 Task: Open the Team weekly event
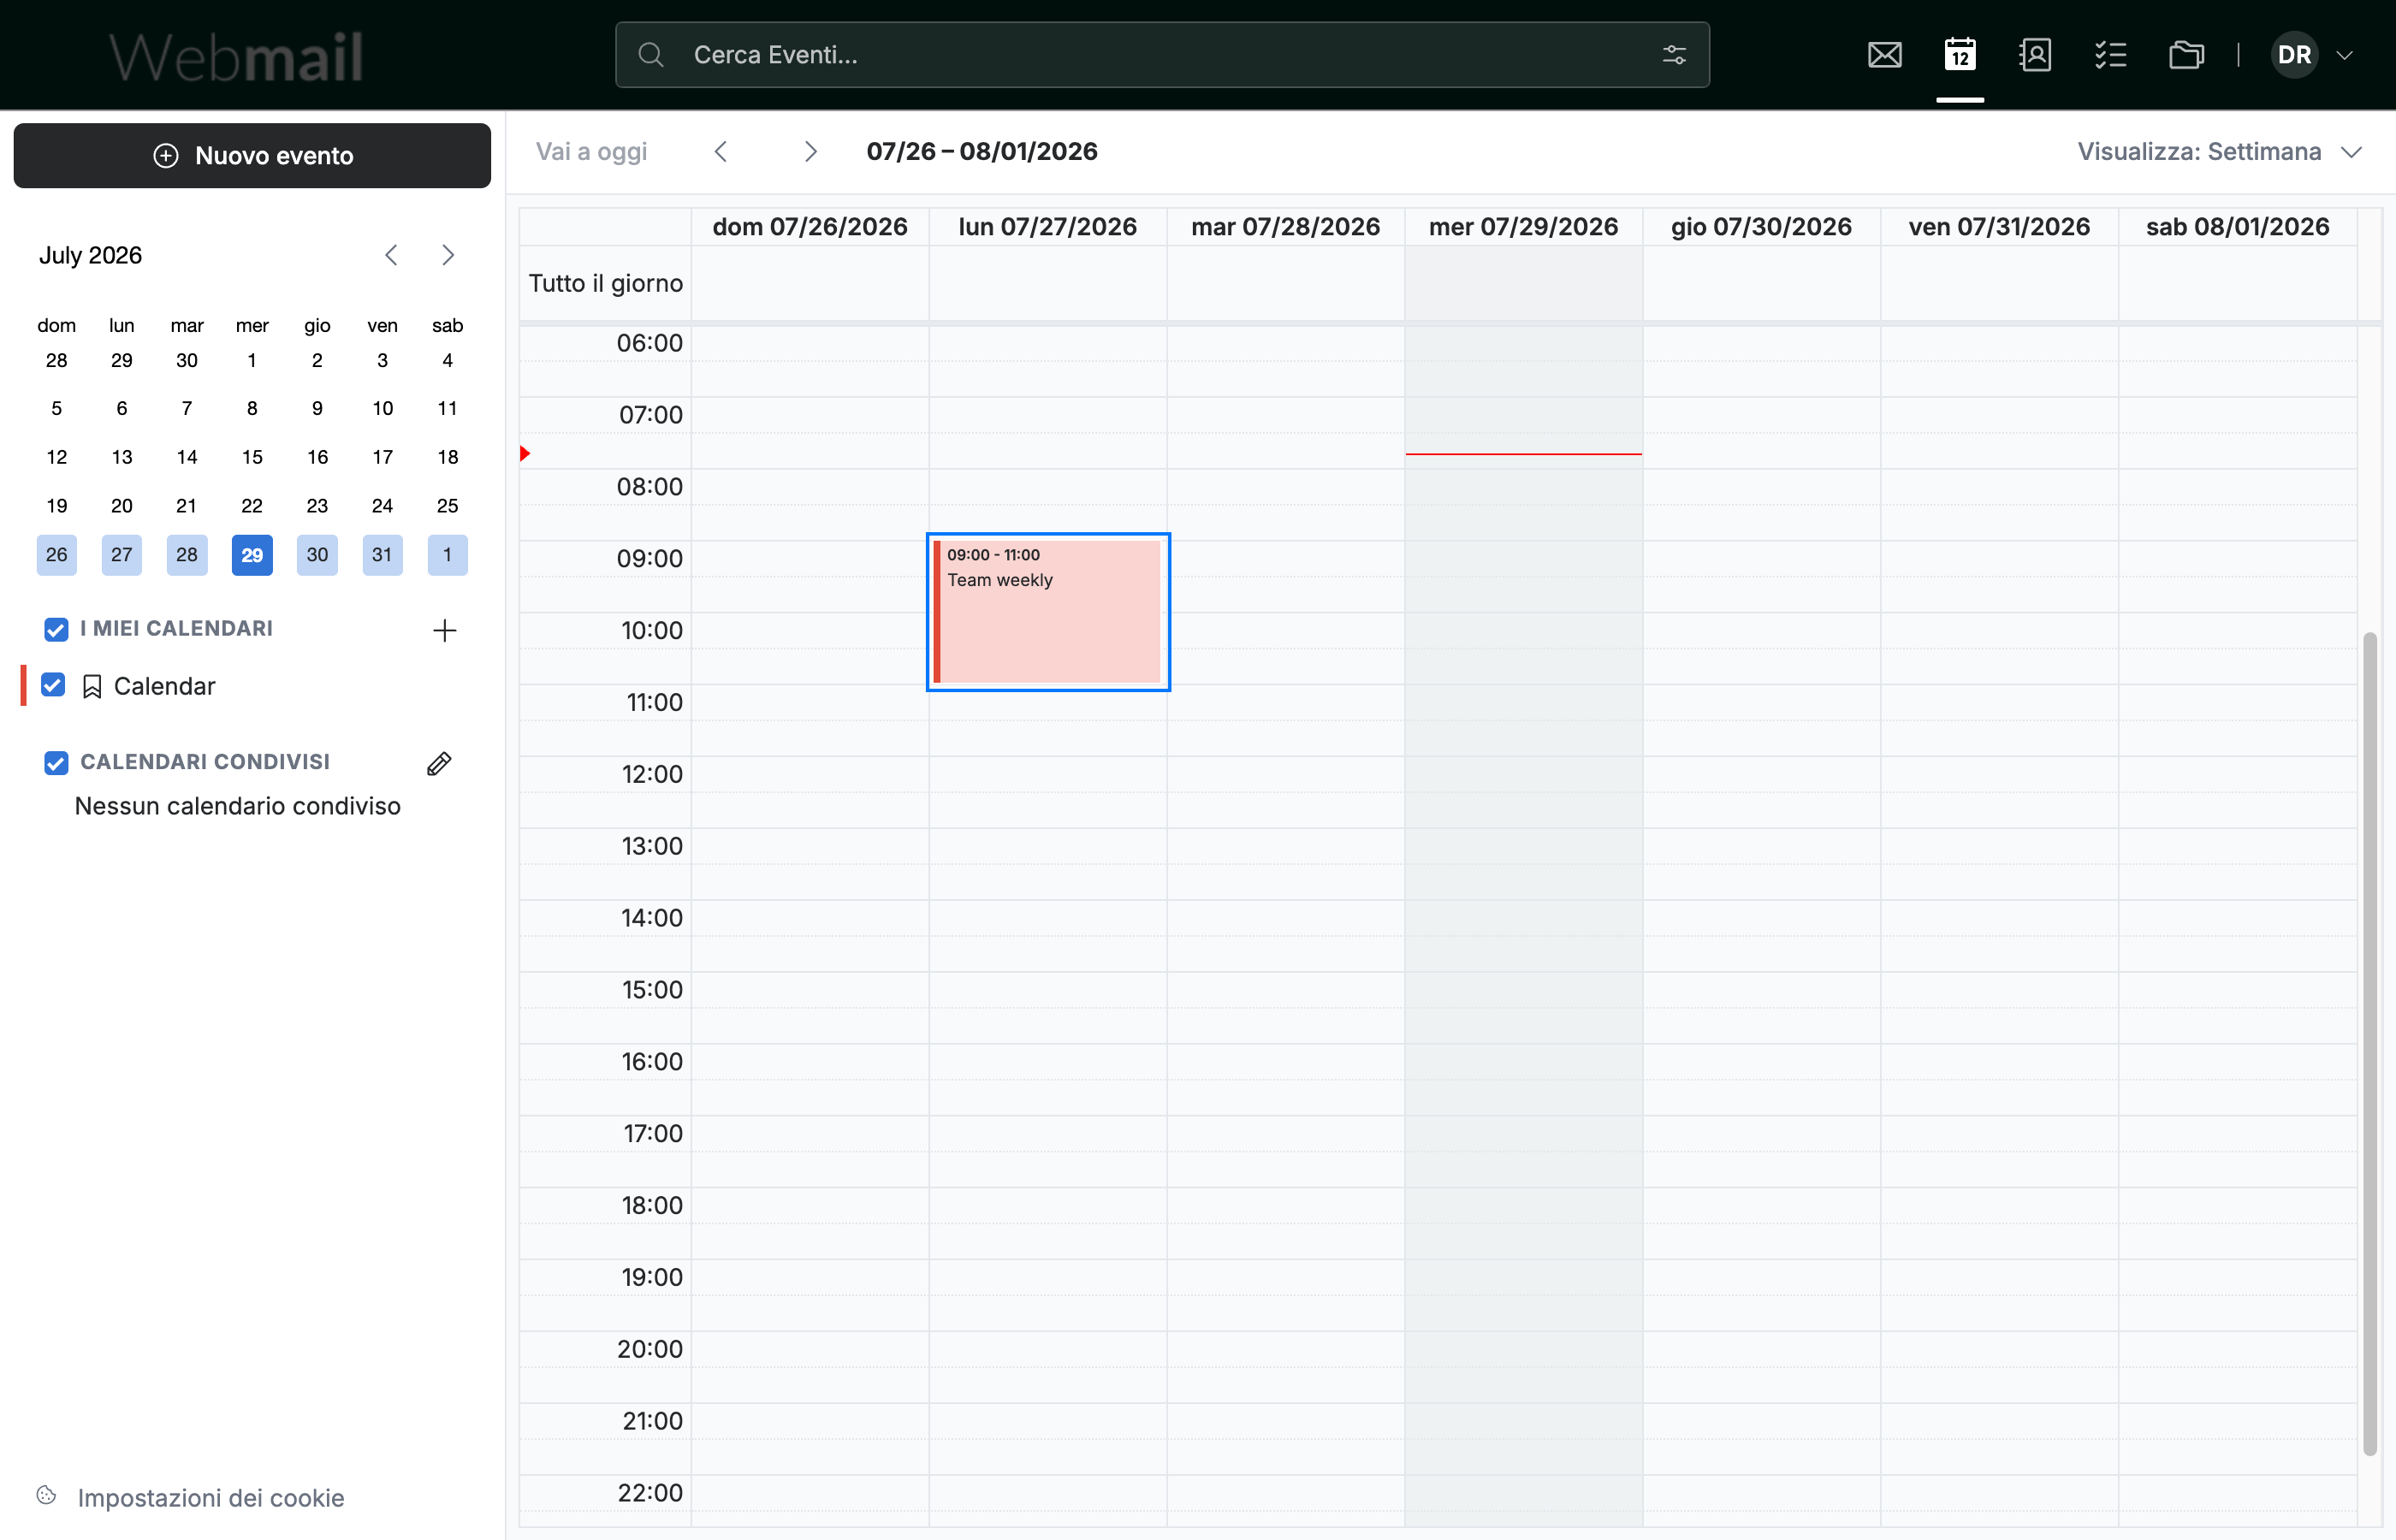[x=1048, y=612]
